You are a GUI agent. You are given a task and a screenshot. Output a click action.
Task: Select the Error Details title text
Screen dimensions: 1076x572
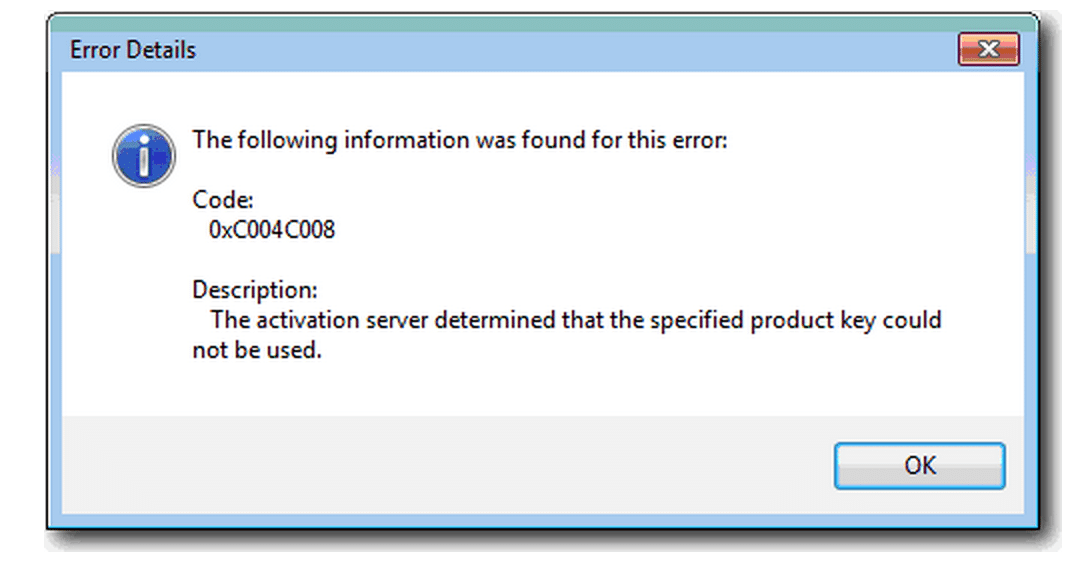[132, 50]
